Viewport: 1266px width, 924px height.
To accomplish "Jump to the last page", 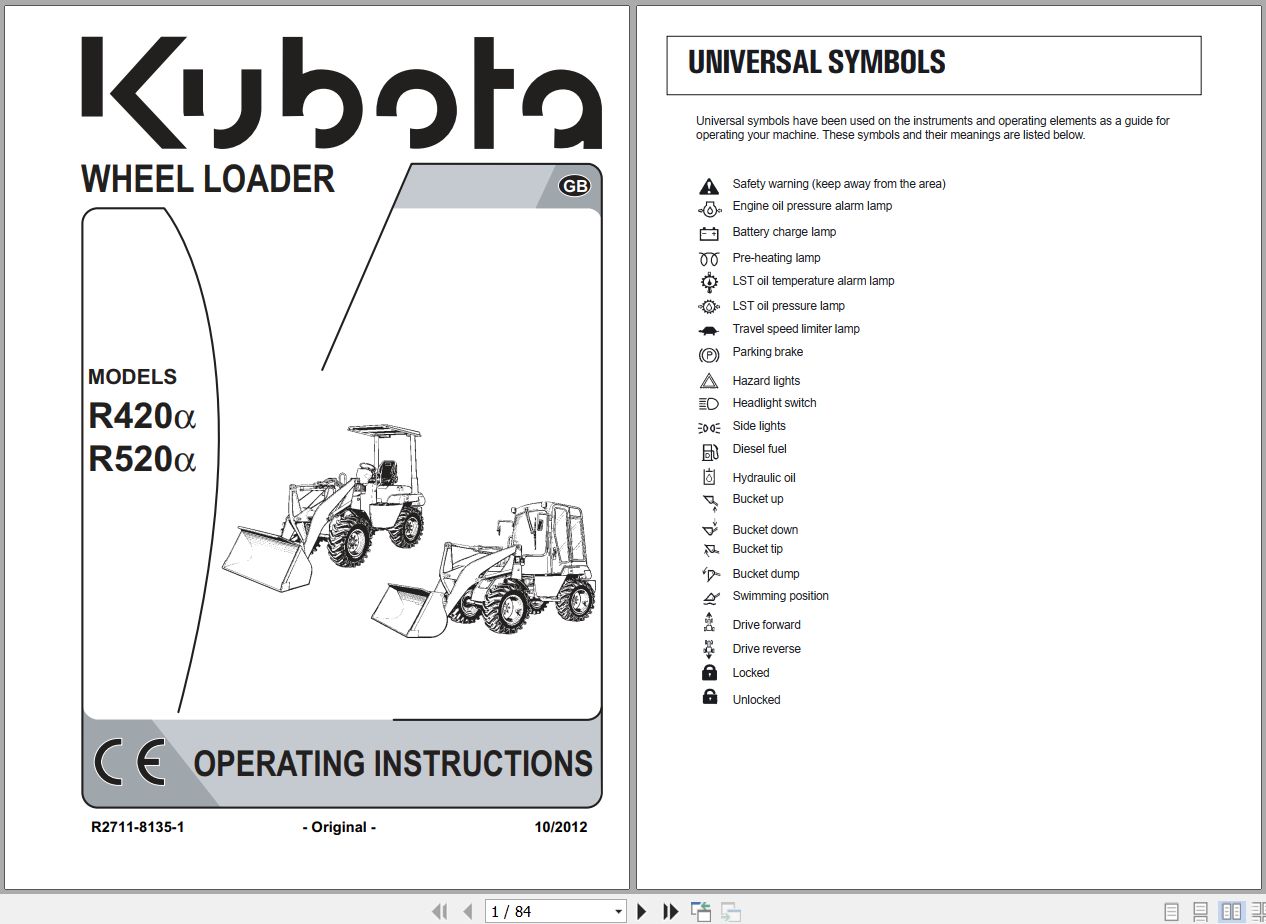I will coord(669,911).
